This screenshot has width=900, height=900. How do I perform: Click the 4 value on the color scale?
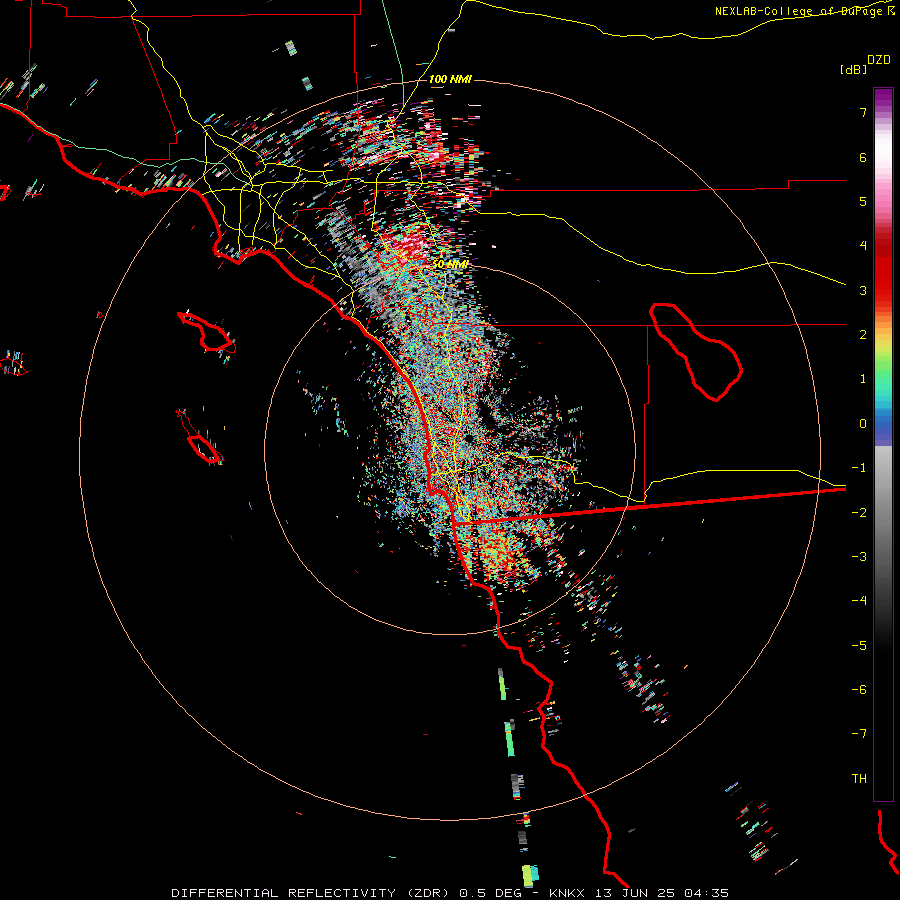pos(863,246)
